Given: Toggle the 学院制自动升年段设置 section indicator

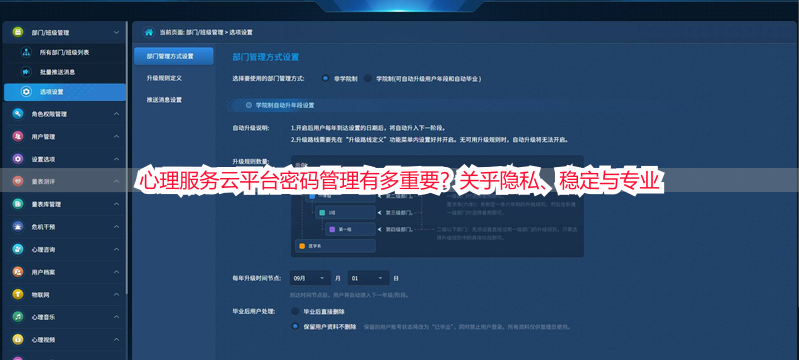Looking at the screenshot, I should [x=249, y=105].
